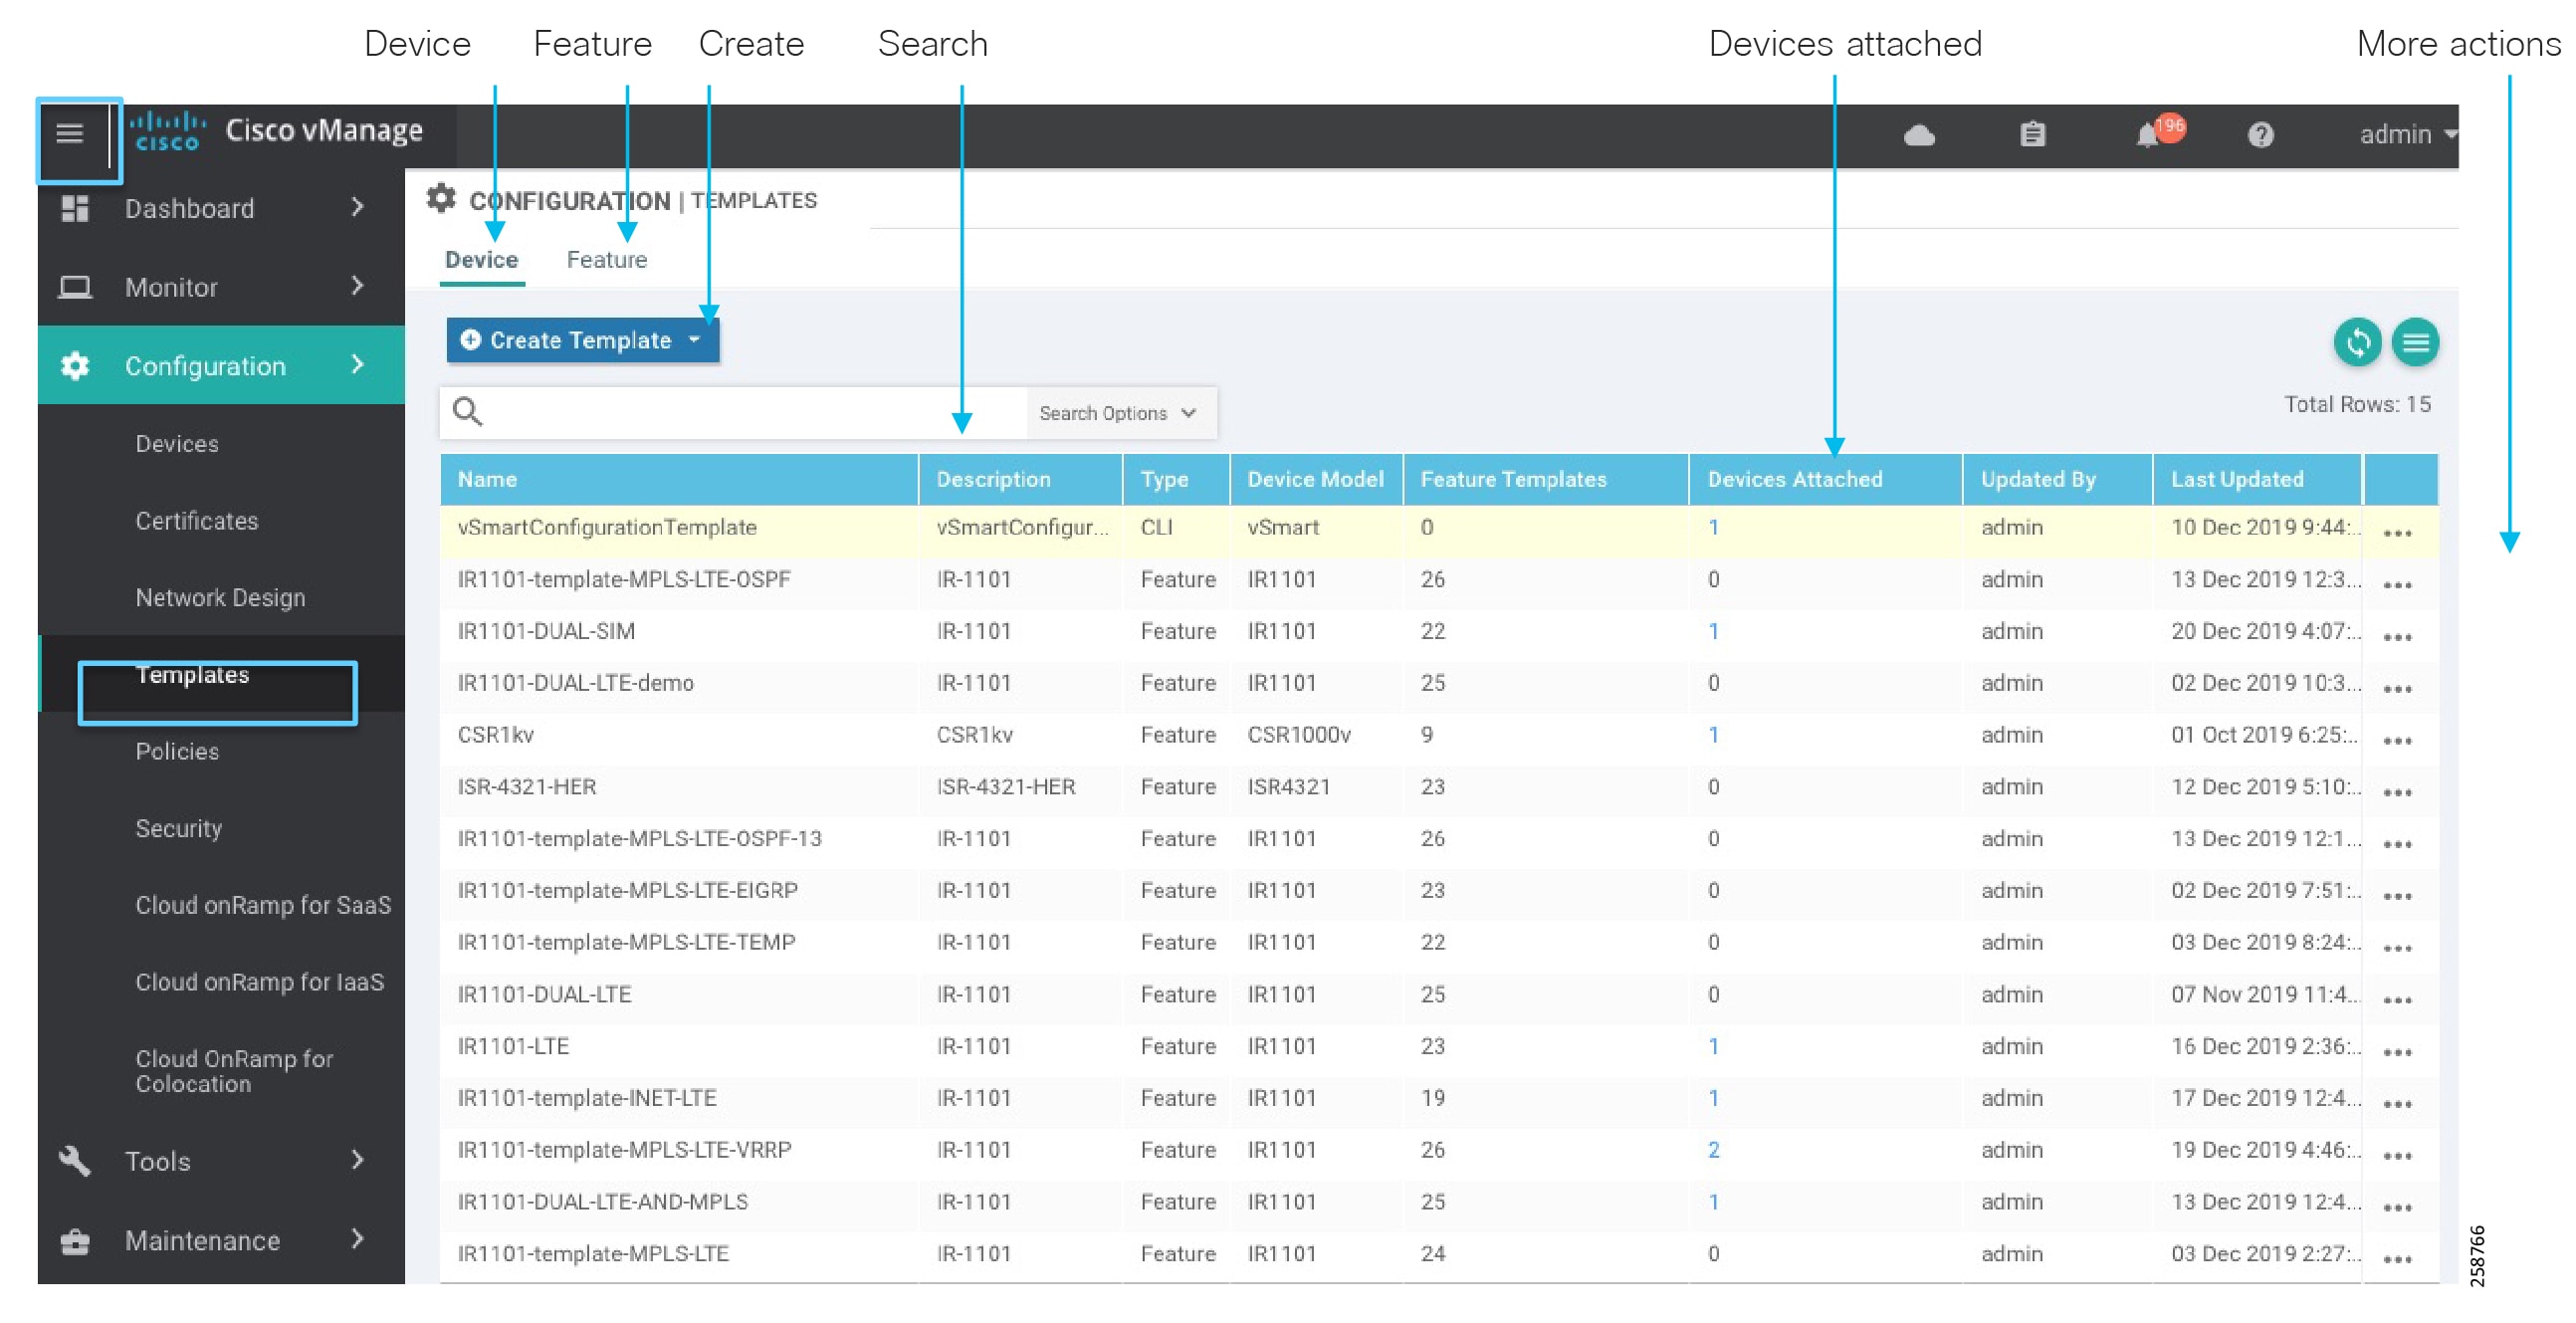The height and width of the screenshot is (1323, 2576).
Task: Open Network Design menu item
Action: 220,598
